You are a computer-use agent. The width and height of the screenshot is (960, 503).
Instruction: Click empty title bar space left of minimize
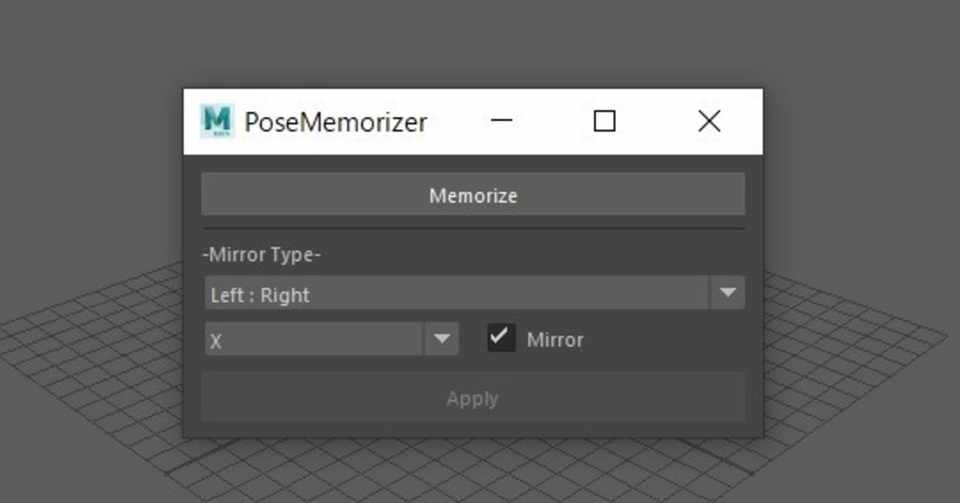[456, 121]
